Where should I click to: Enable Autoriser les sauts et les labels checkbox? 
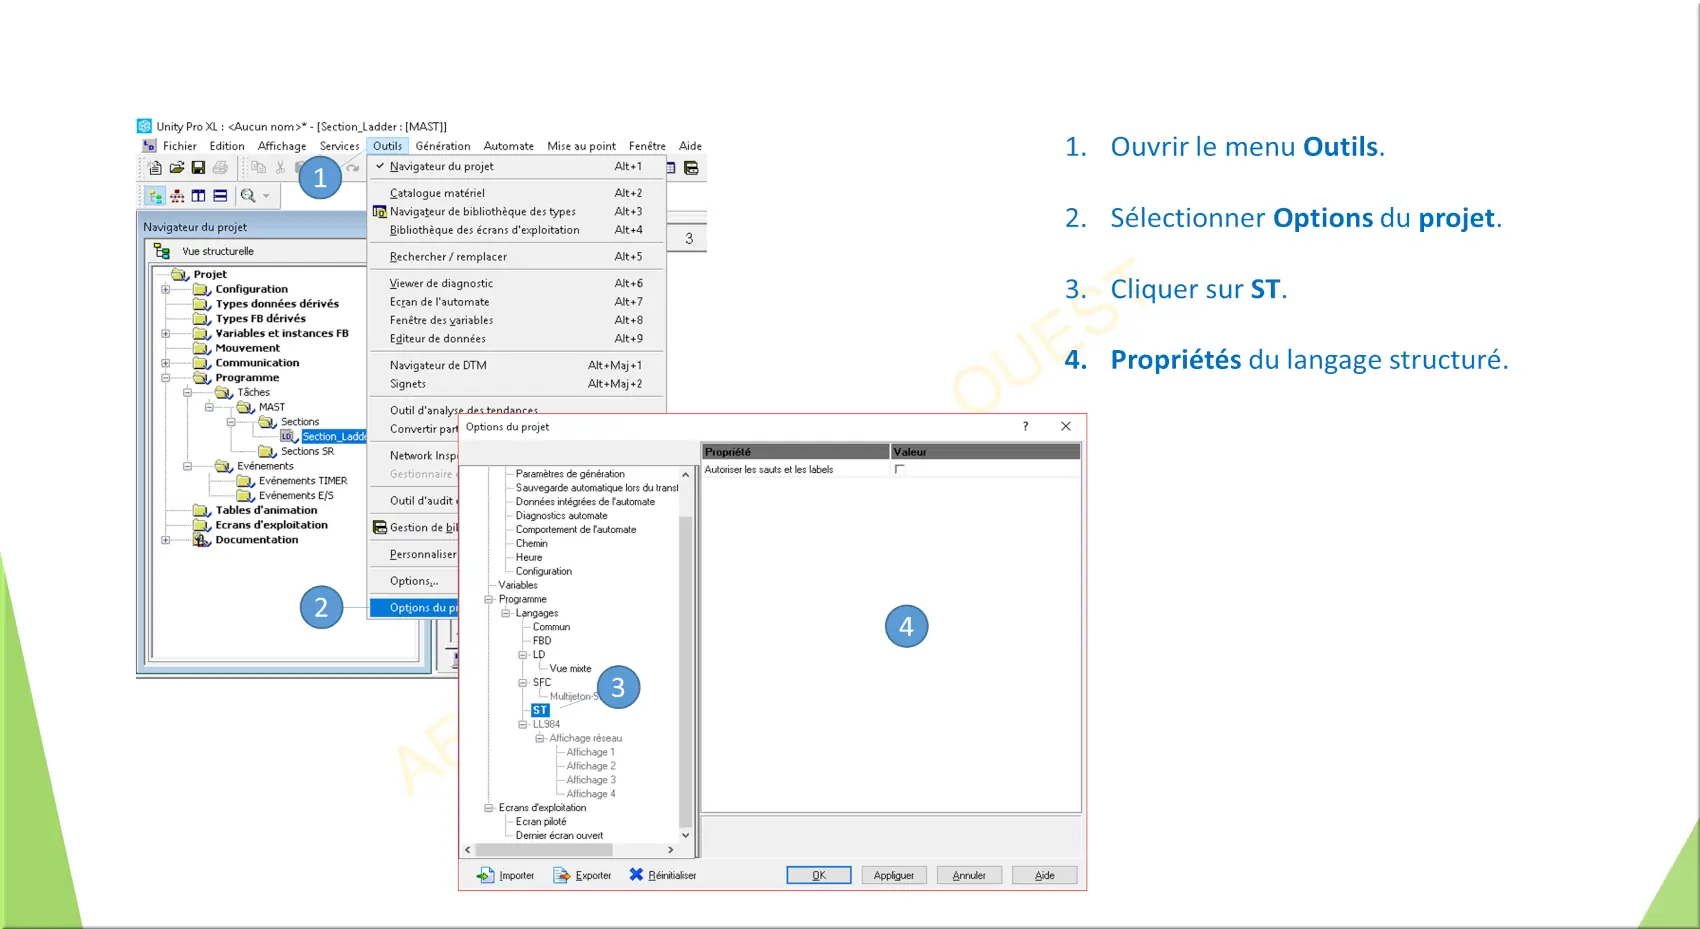click(x=899, y=469)
